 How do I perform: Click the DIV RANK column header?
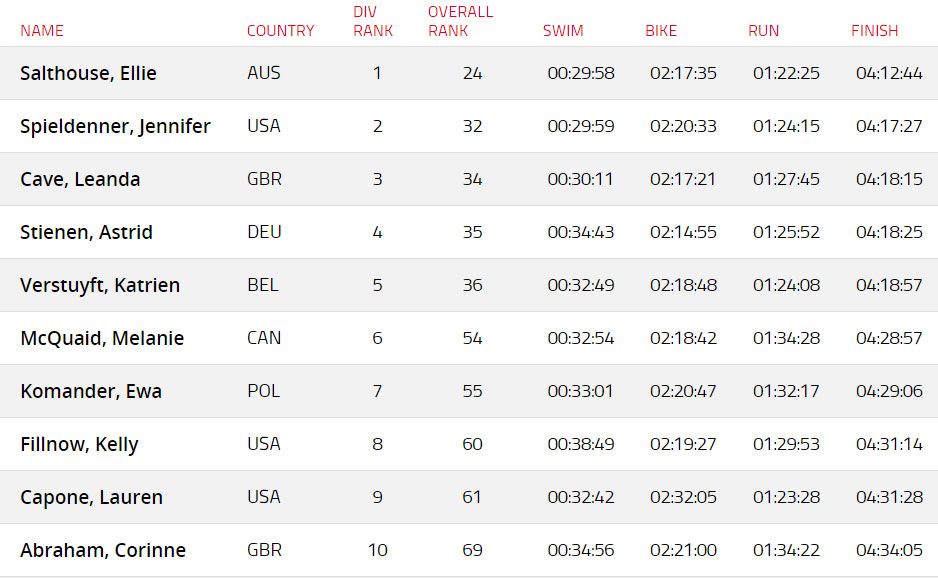(x=373, y=21)
